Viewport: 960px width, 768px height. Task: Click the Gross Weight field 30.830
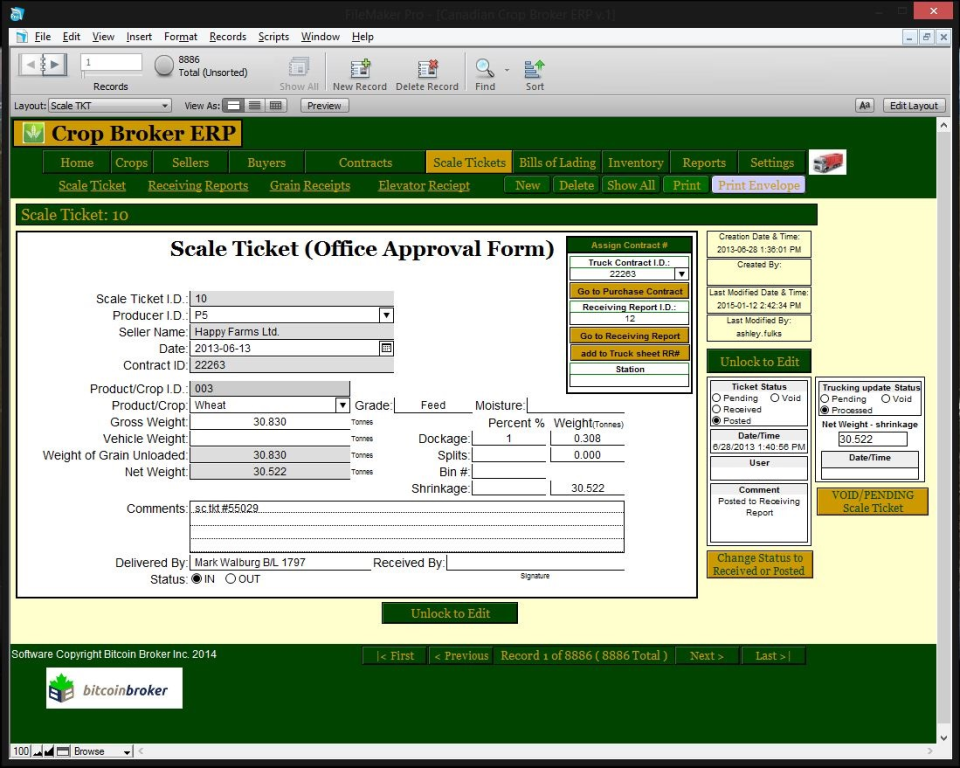(269, 422)
